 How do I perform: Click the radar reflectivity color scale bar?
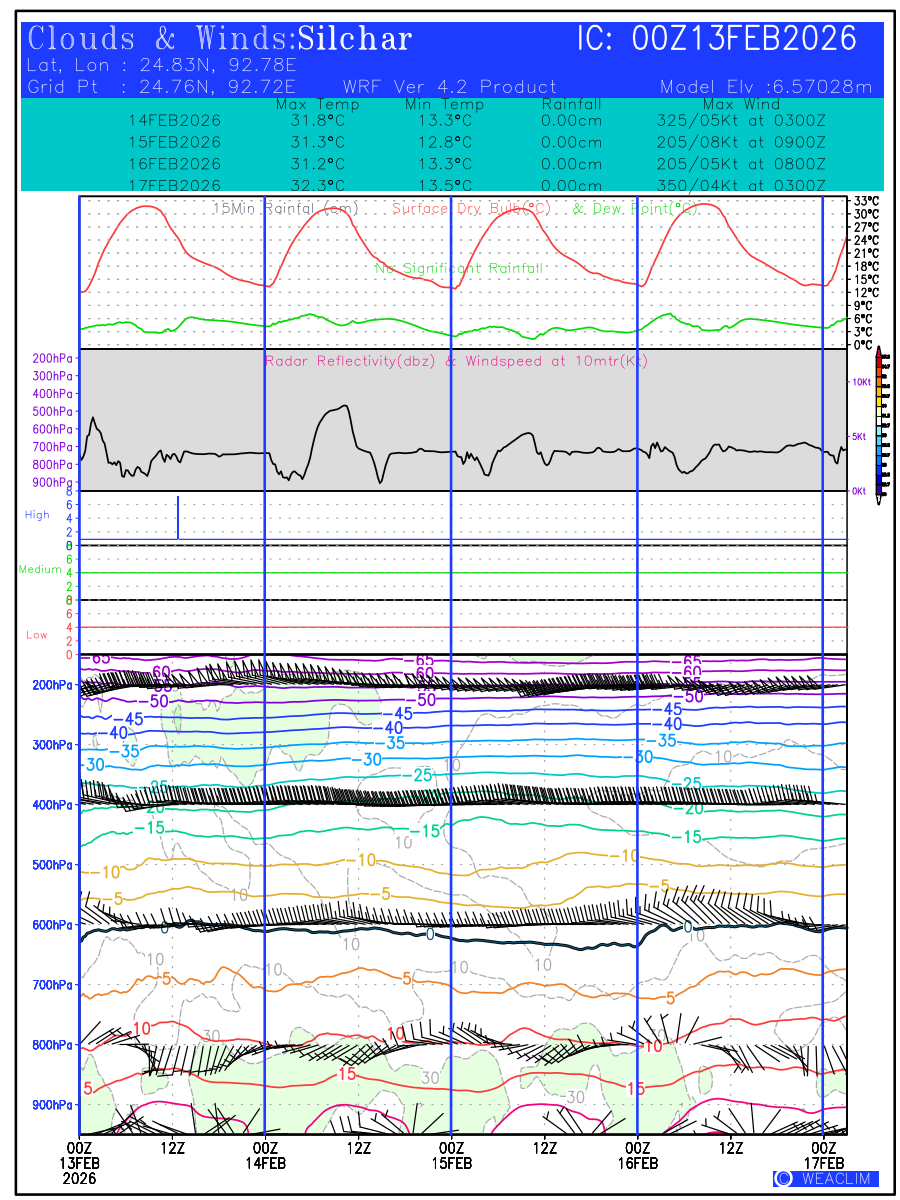click(879, 421)
